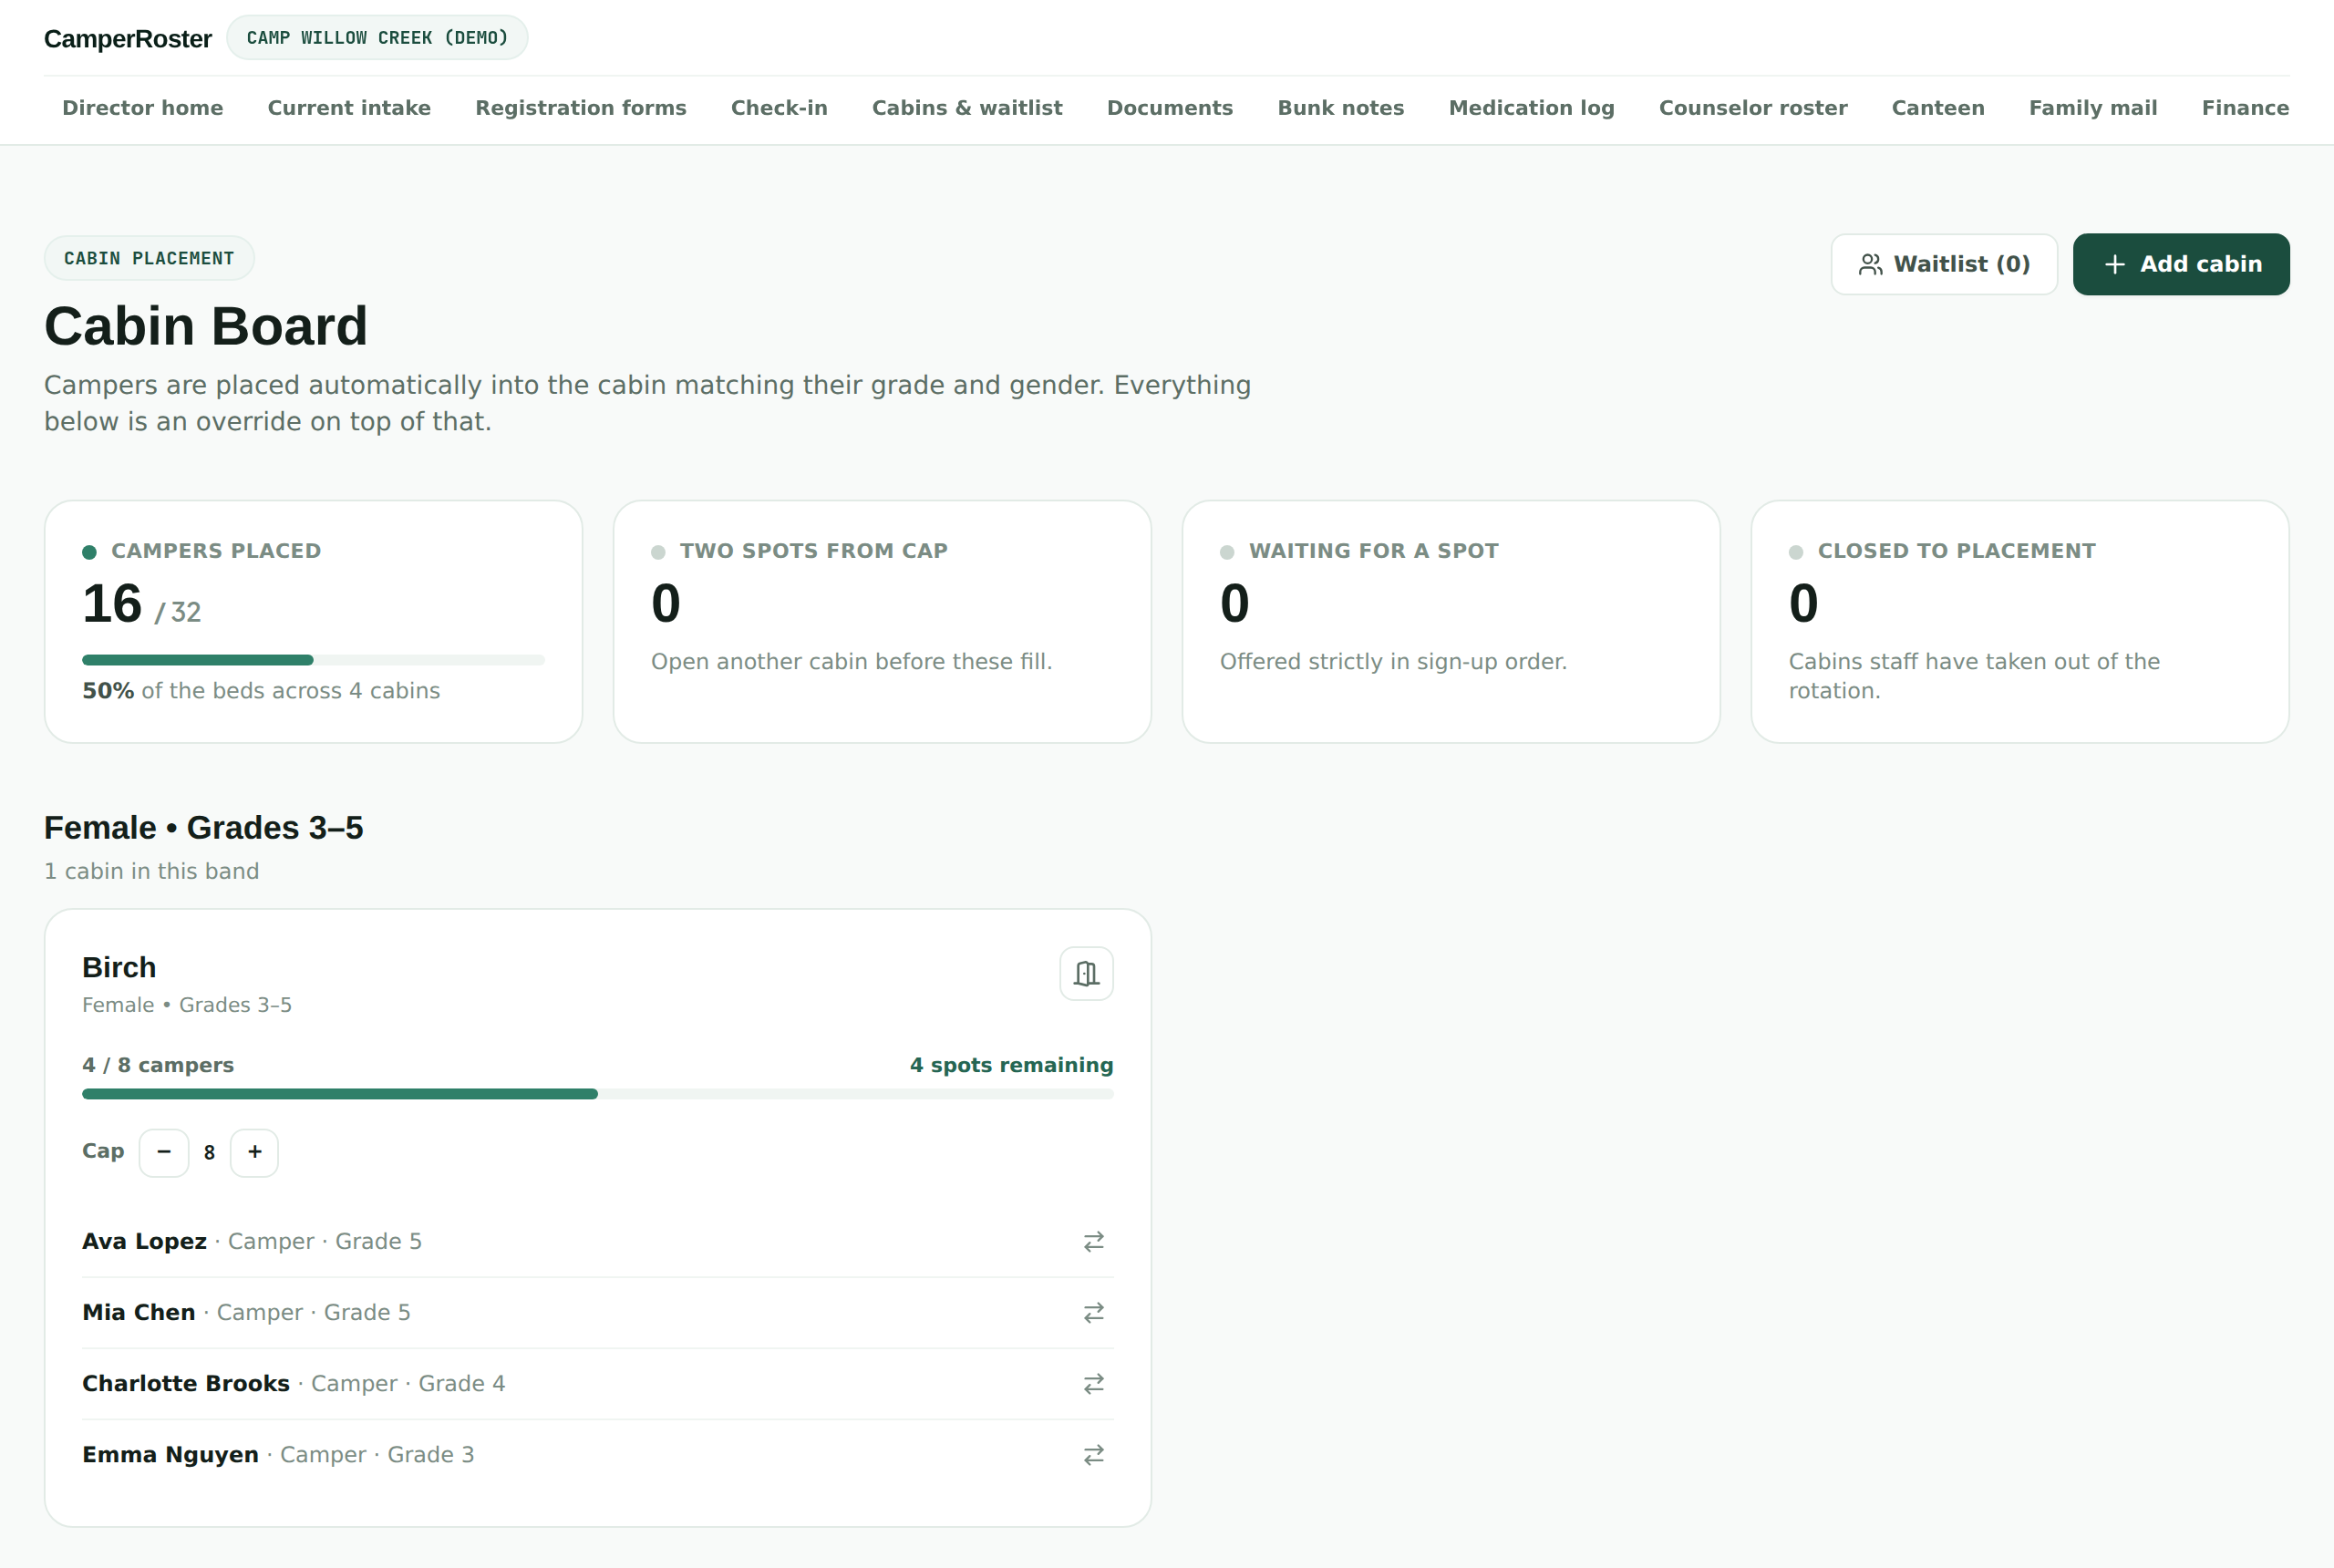Click the '4 / 8 campers' count
Viewport: 2334px width, 1568px height.
pyautogui.click(x=158, y=1065)
